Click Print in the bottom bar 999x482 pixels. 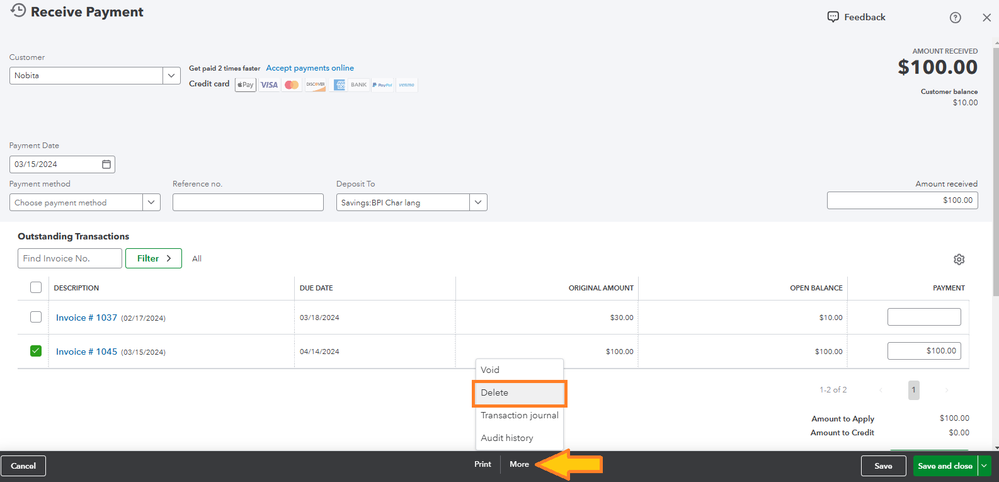pos(483,465)
